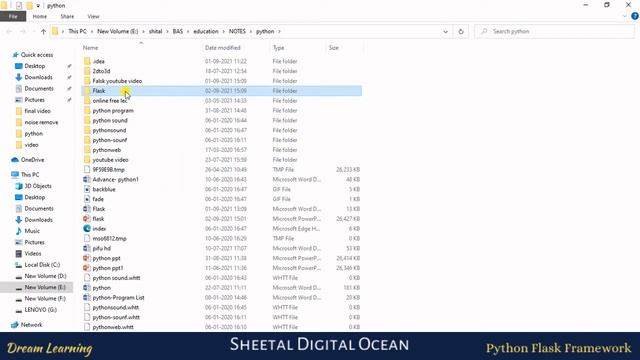Open Videos under This PC
The width and height of the screenshot is (640, 360).
(x=33, y=253)
